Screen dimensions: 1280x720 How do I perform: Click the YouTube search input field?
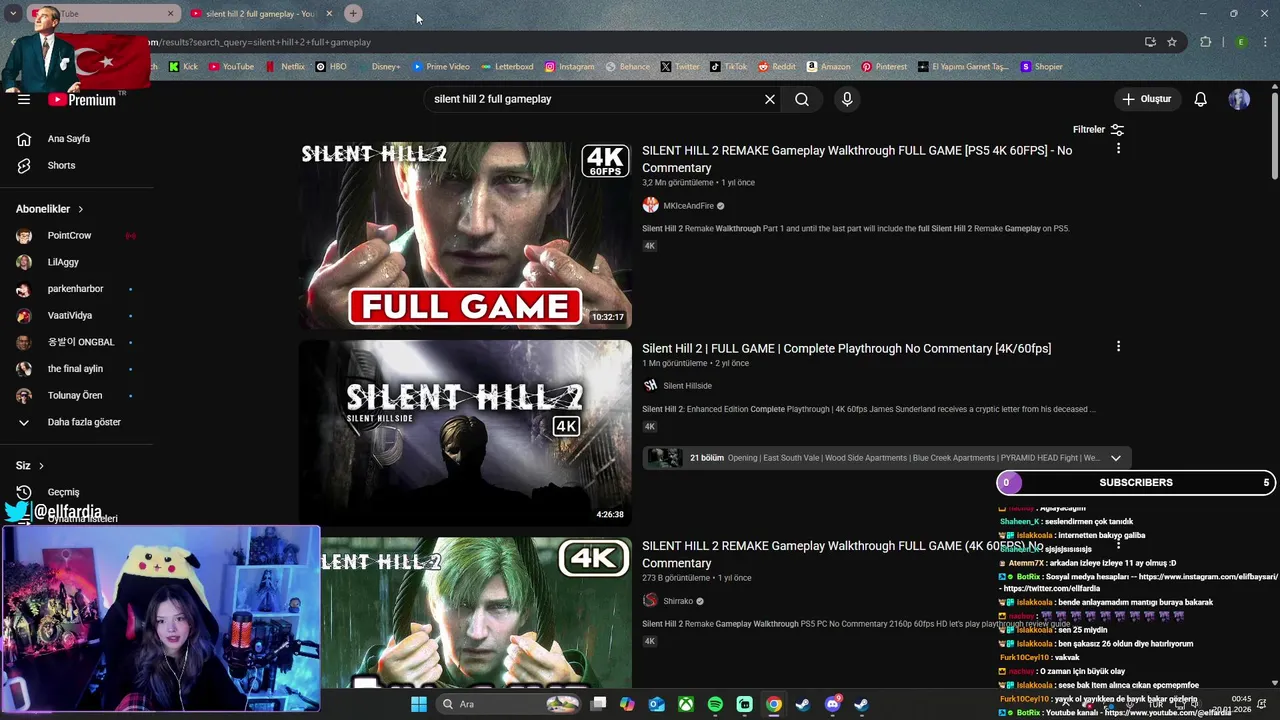[x=595, y=99]
